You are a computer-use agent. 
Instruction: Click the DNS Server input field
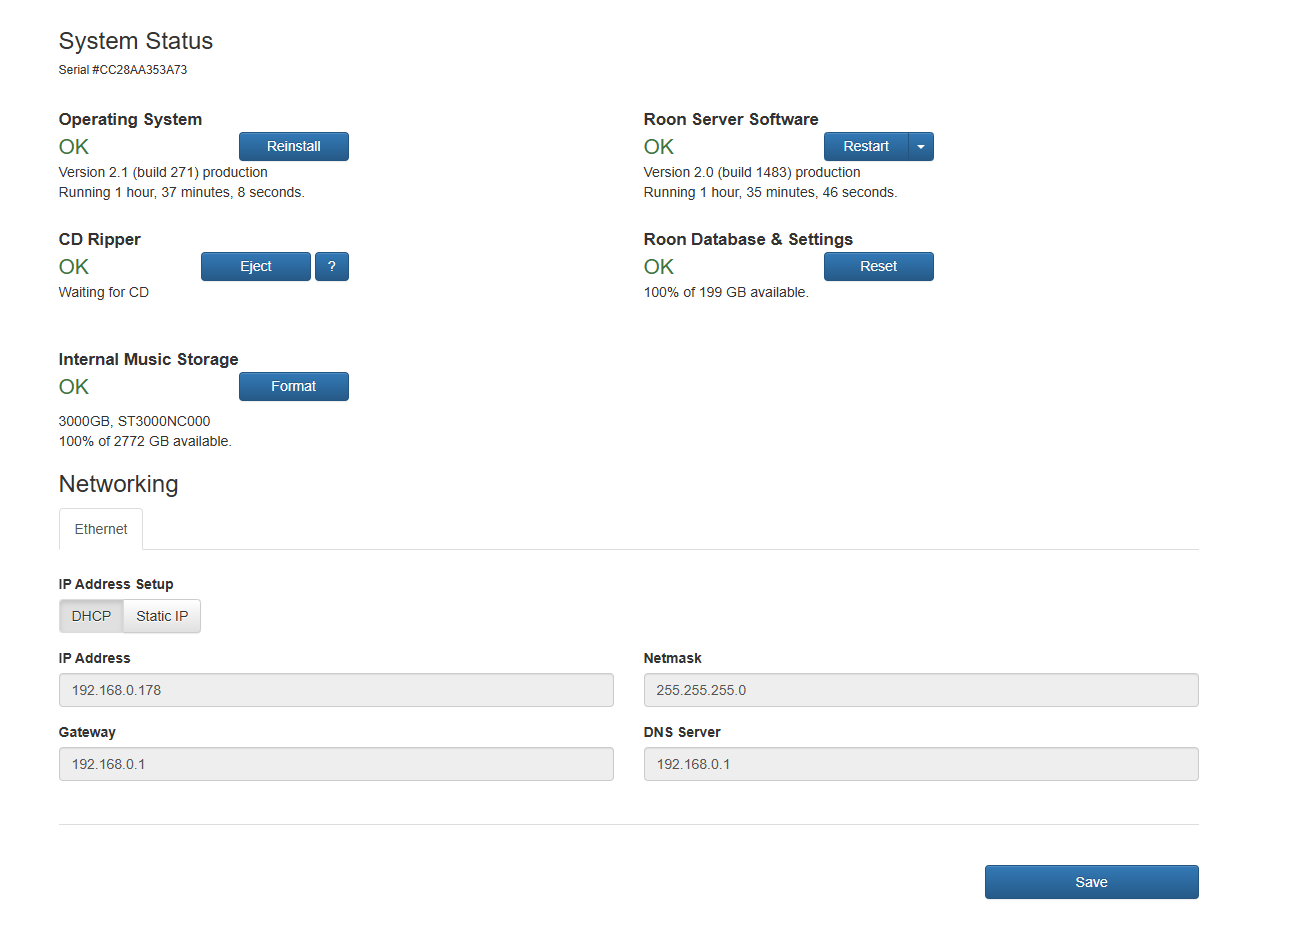[921, 764]
